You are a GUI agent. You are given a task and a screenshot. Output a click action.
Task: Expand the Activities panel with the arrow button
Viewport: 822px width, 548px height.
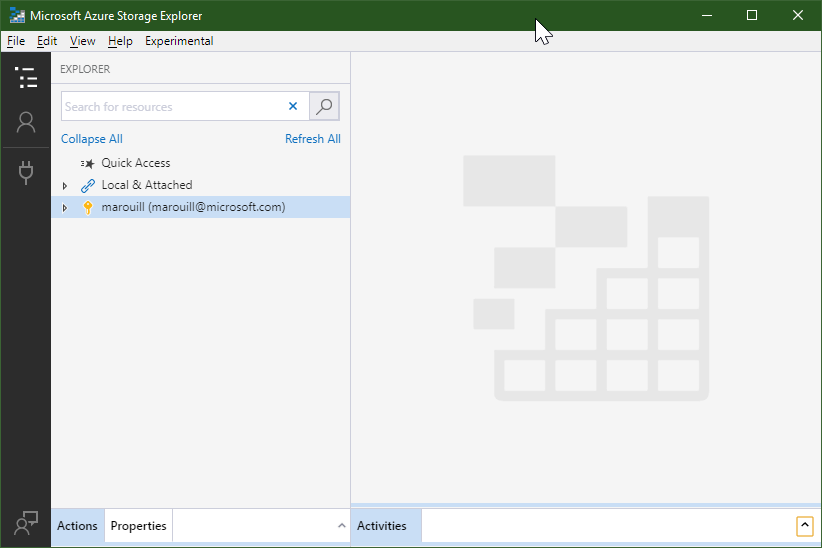point(804,525)
